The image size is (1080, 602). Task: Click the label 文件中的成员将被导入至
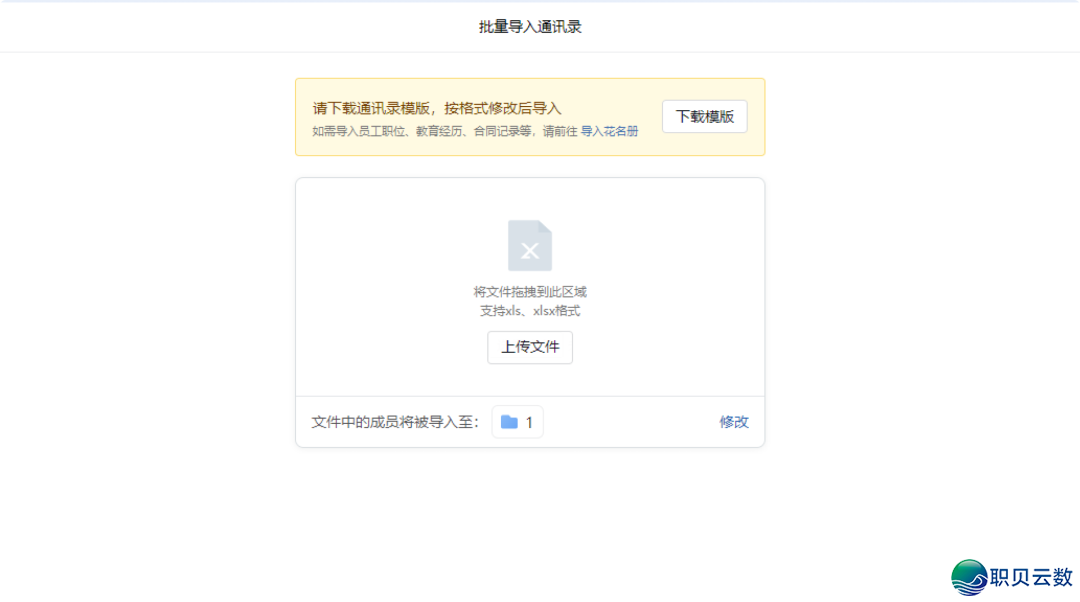pyautogui.click(x=395, y=422)
